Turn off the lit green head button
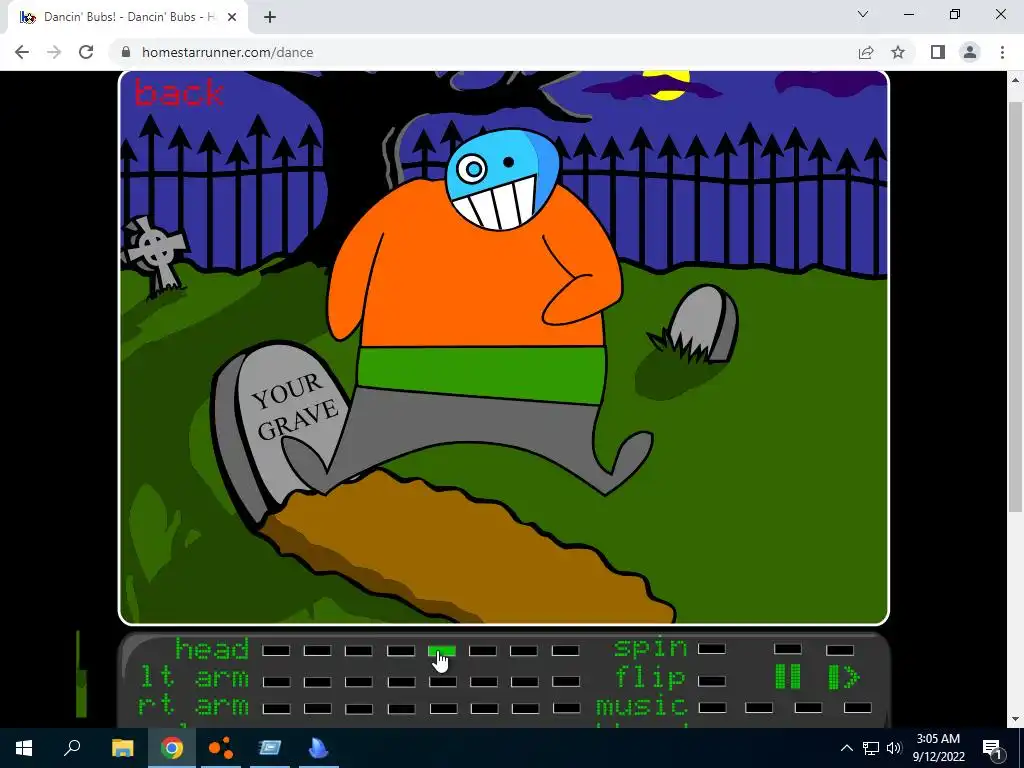1024x768 pixels. [x=441, y=650]
